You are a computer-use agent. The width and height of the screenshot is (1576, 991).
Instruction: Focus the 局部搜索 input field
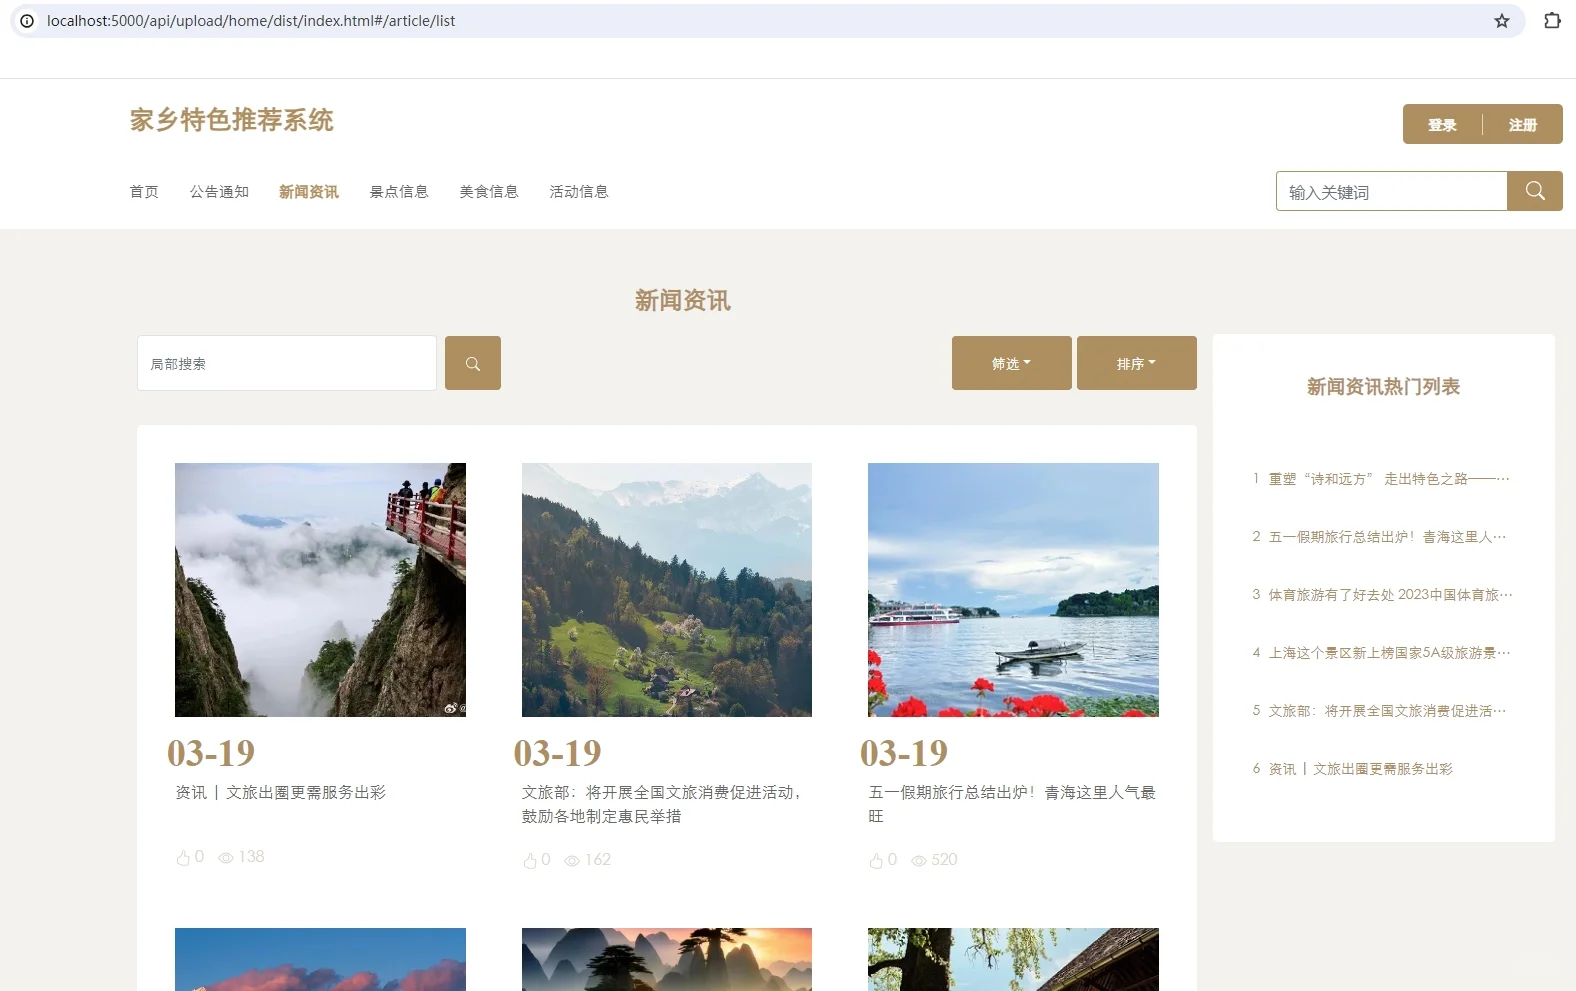pyautogui.click(x=287, y=363)
